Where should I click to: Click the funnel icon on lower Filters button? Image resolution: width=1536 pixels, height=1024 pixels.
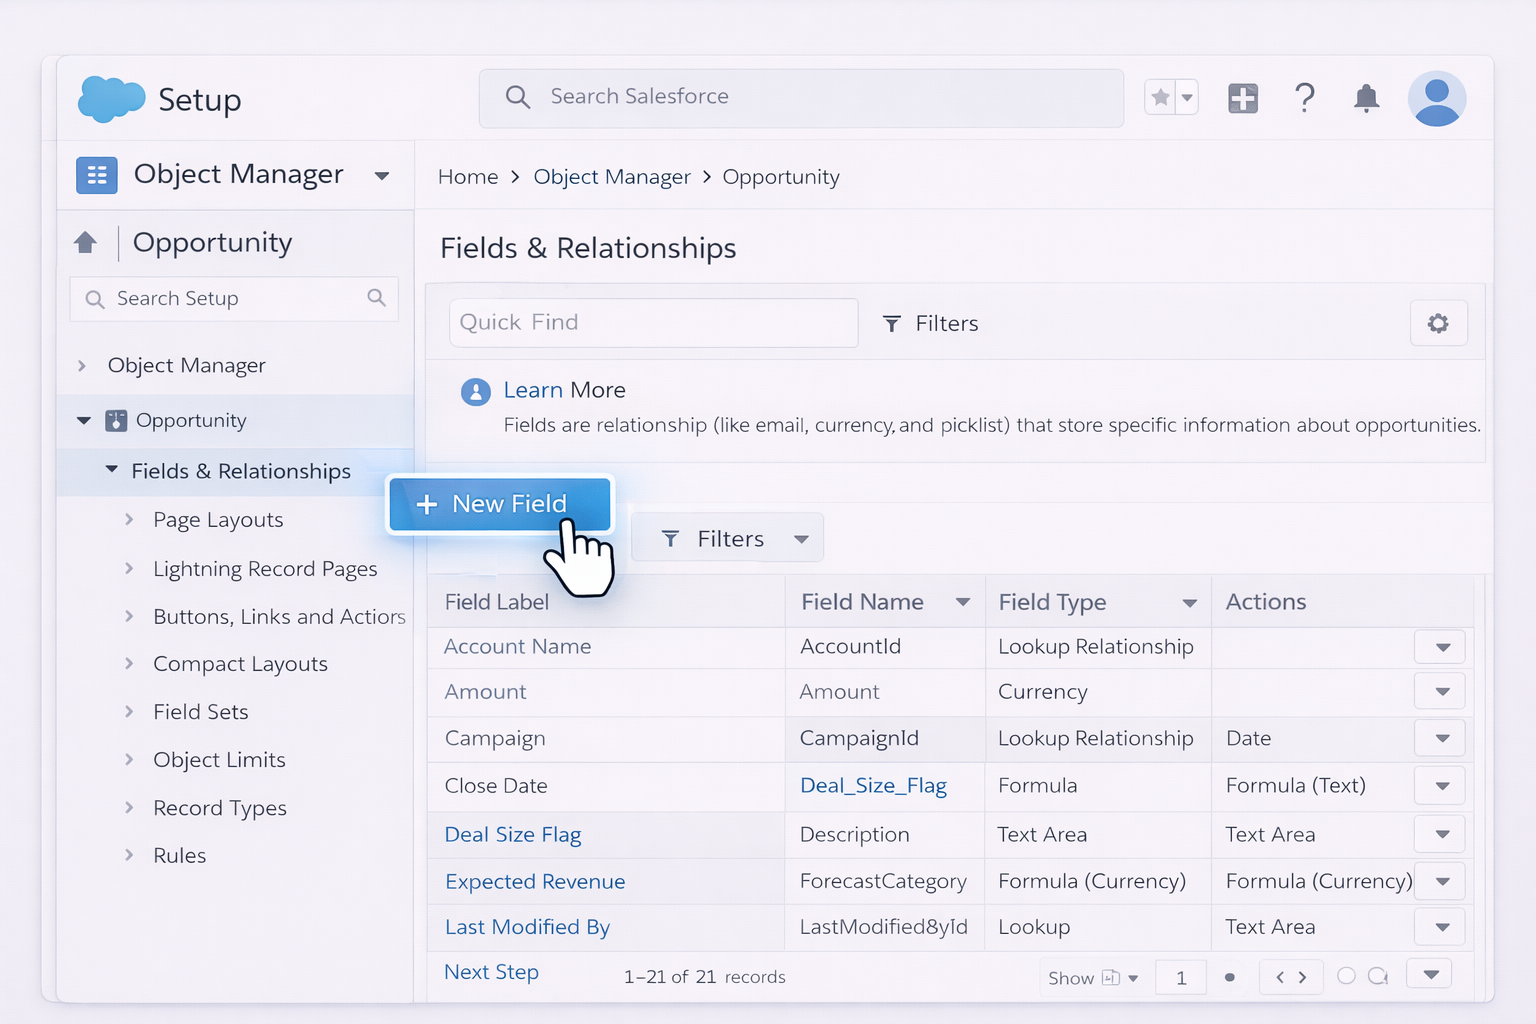click(671, 539)
